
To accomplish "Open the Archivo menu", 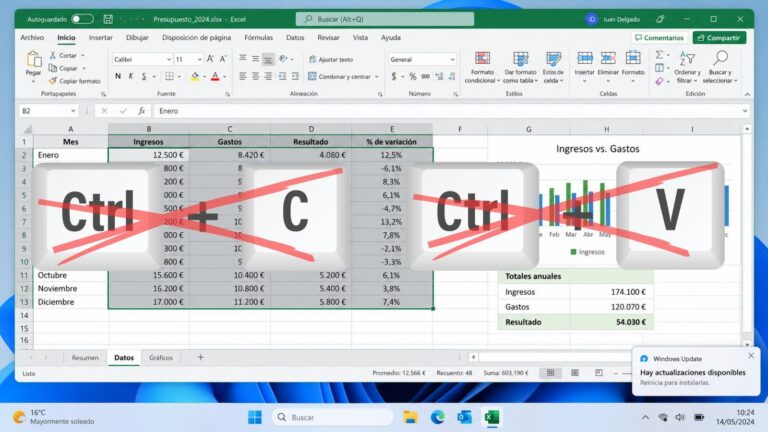I will click(x=32, y=37).
